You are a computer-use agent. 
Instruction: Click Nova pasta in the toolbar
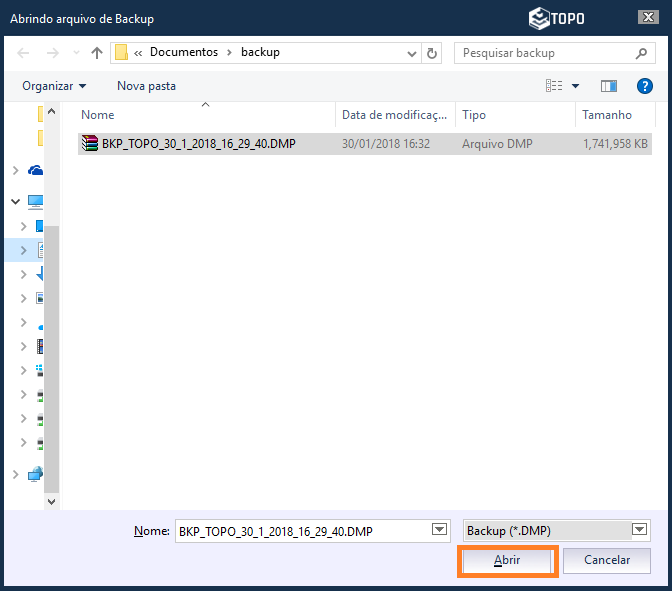(146, 86)
